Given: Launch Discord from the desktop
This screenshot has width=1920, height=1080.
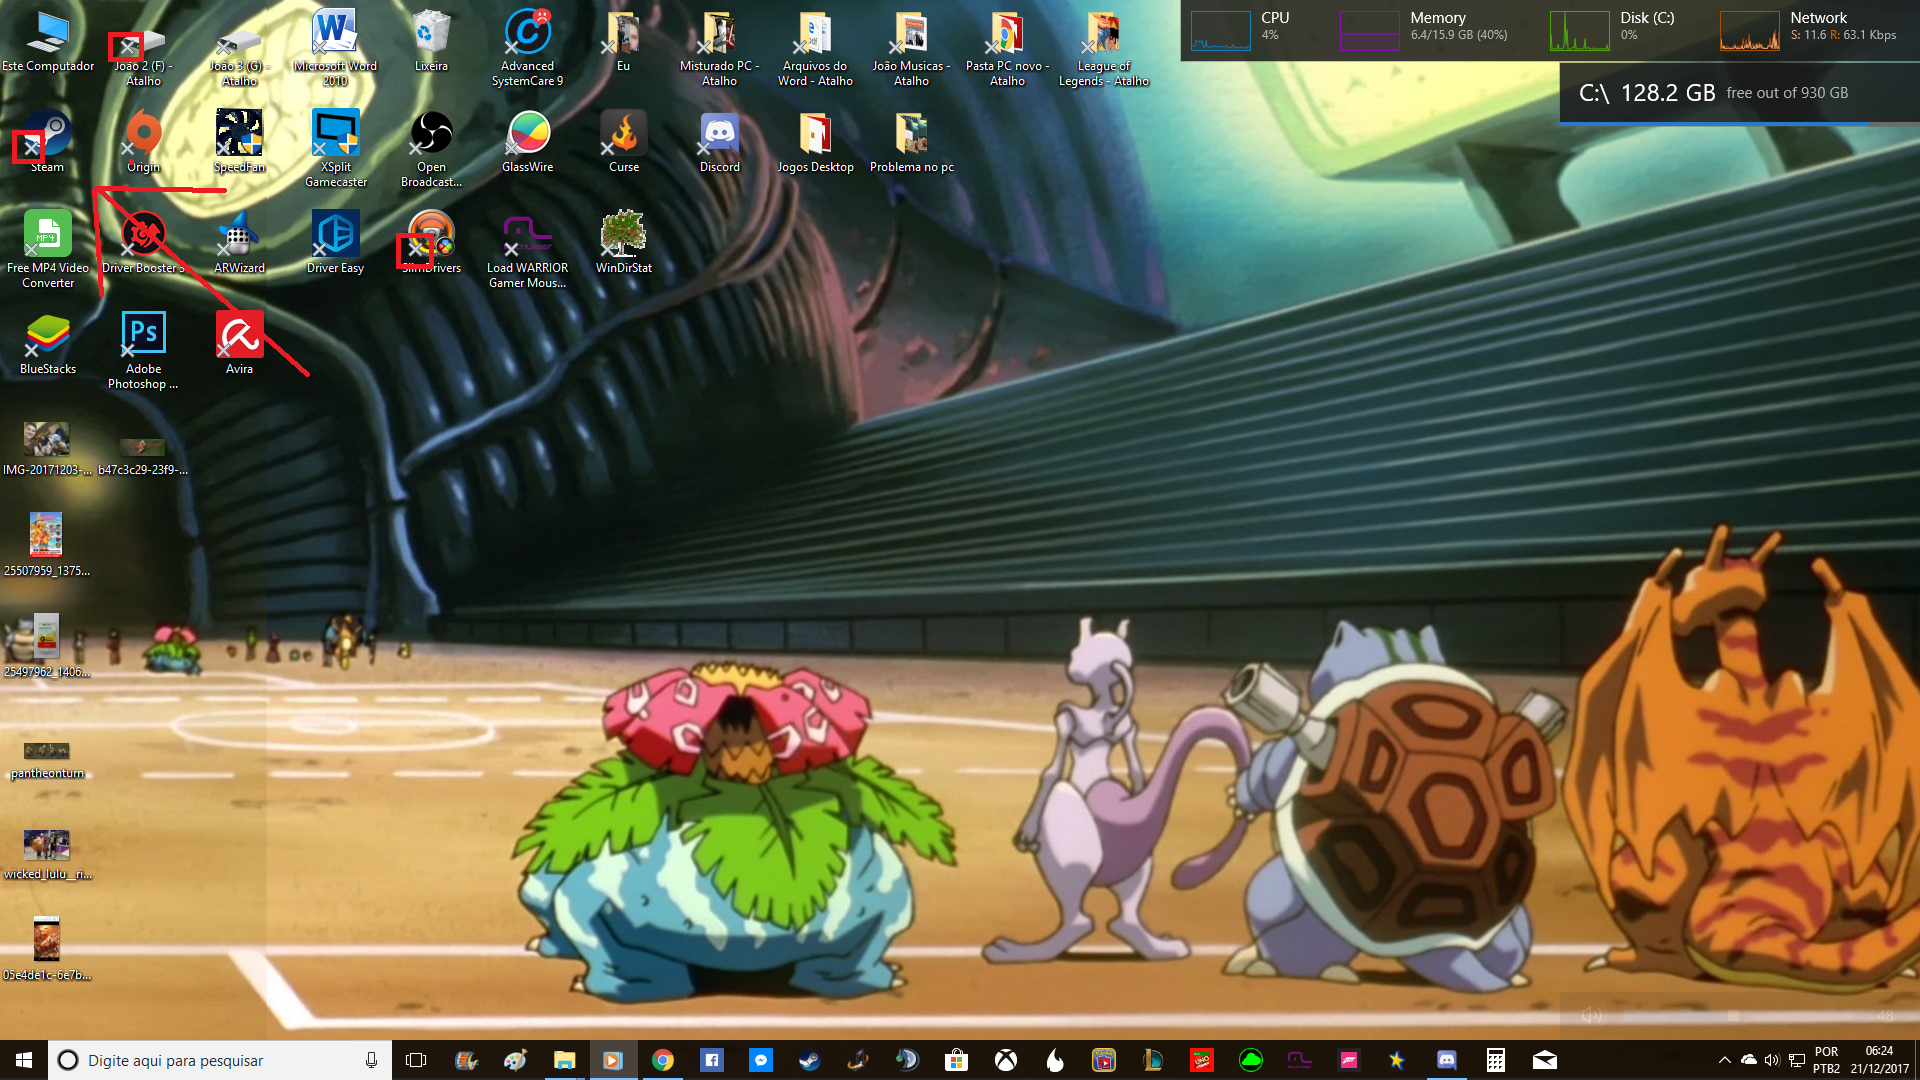Looking at the screenshot, I should (719, 142).
